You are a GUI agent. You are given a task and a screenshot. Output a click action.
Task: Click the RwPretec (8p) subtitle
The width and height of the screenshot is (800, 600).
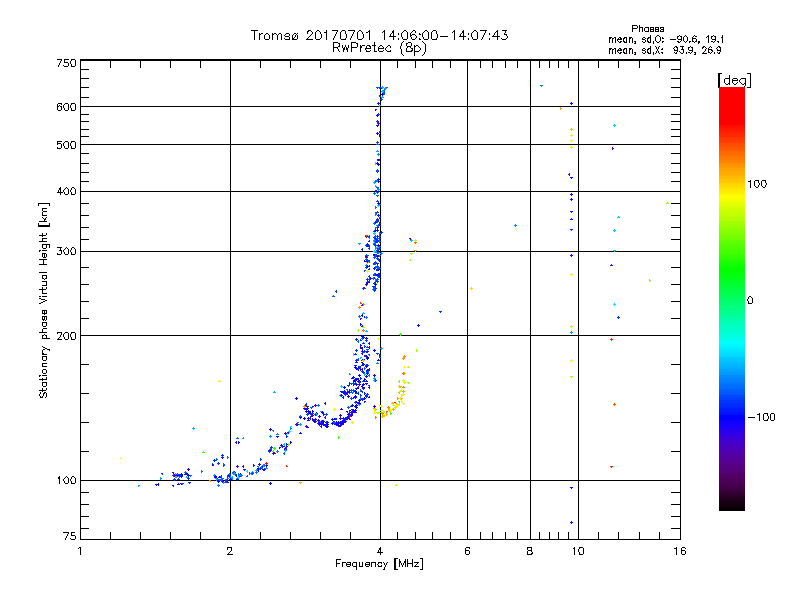pos(379,48)
